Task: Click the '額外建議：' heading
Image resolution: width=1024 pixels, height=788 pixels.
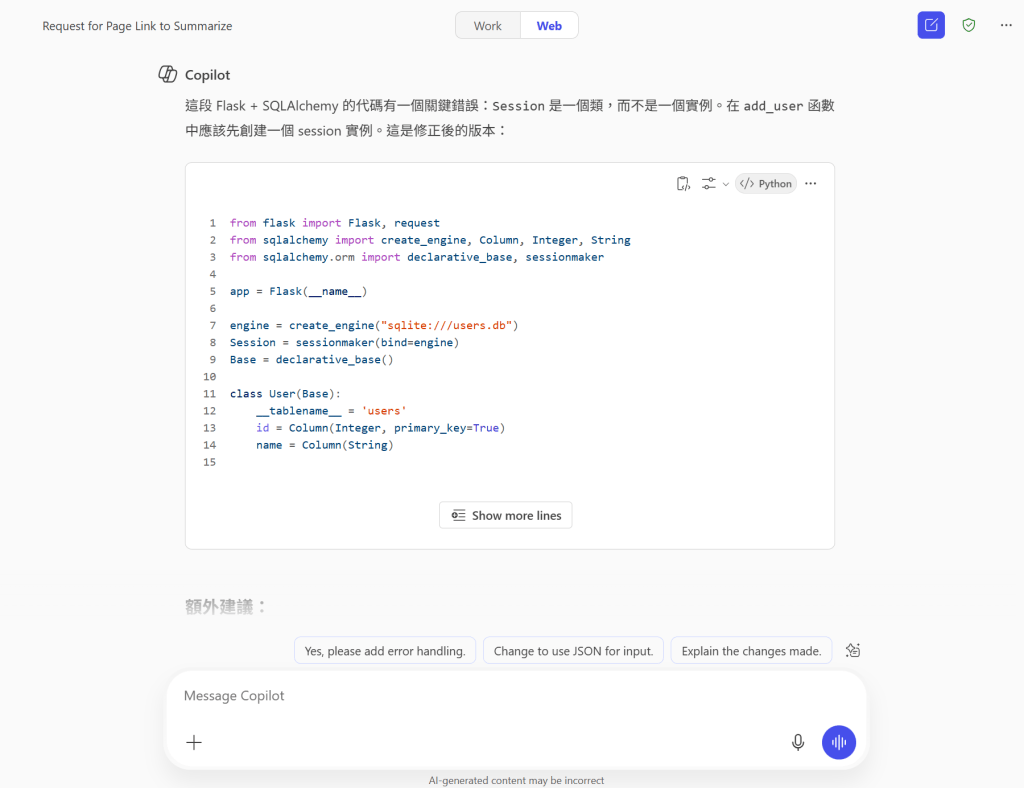Action: pyautogui.click(x=226, y=607)
